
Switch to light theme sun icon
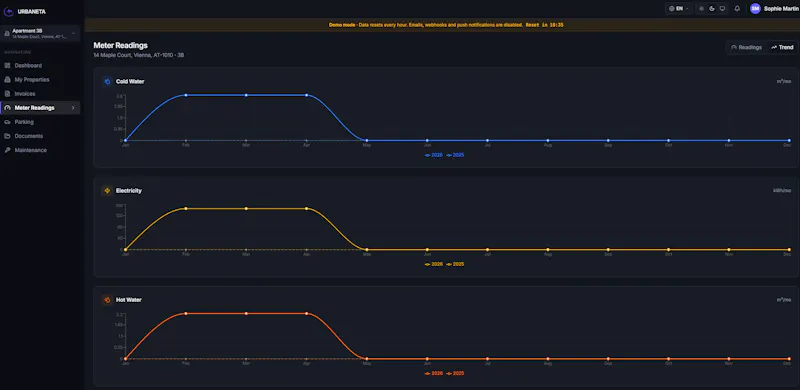click(x=702, y=9)
